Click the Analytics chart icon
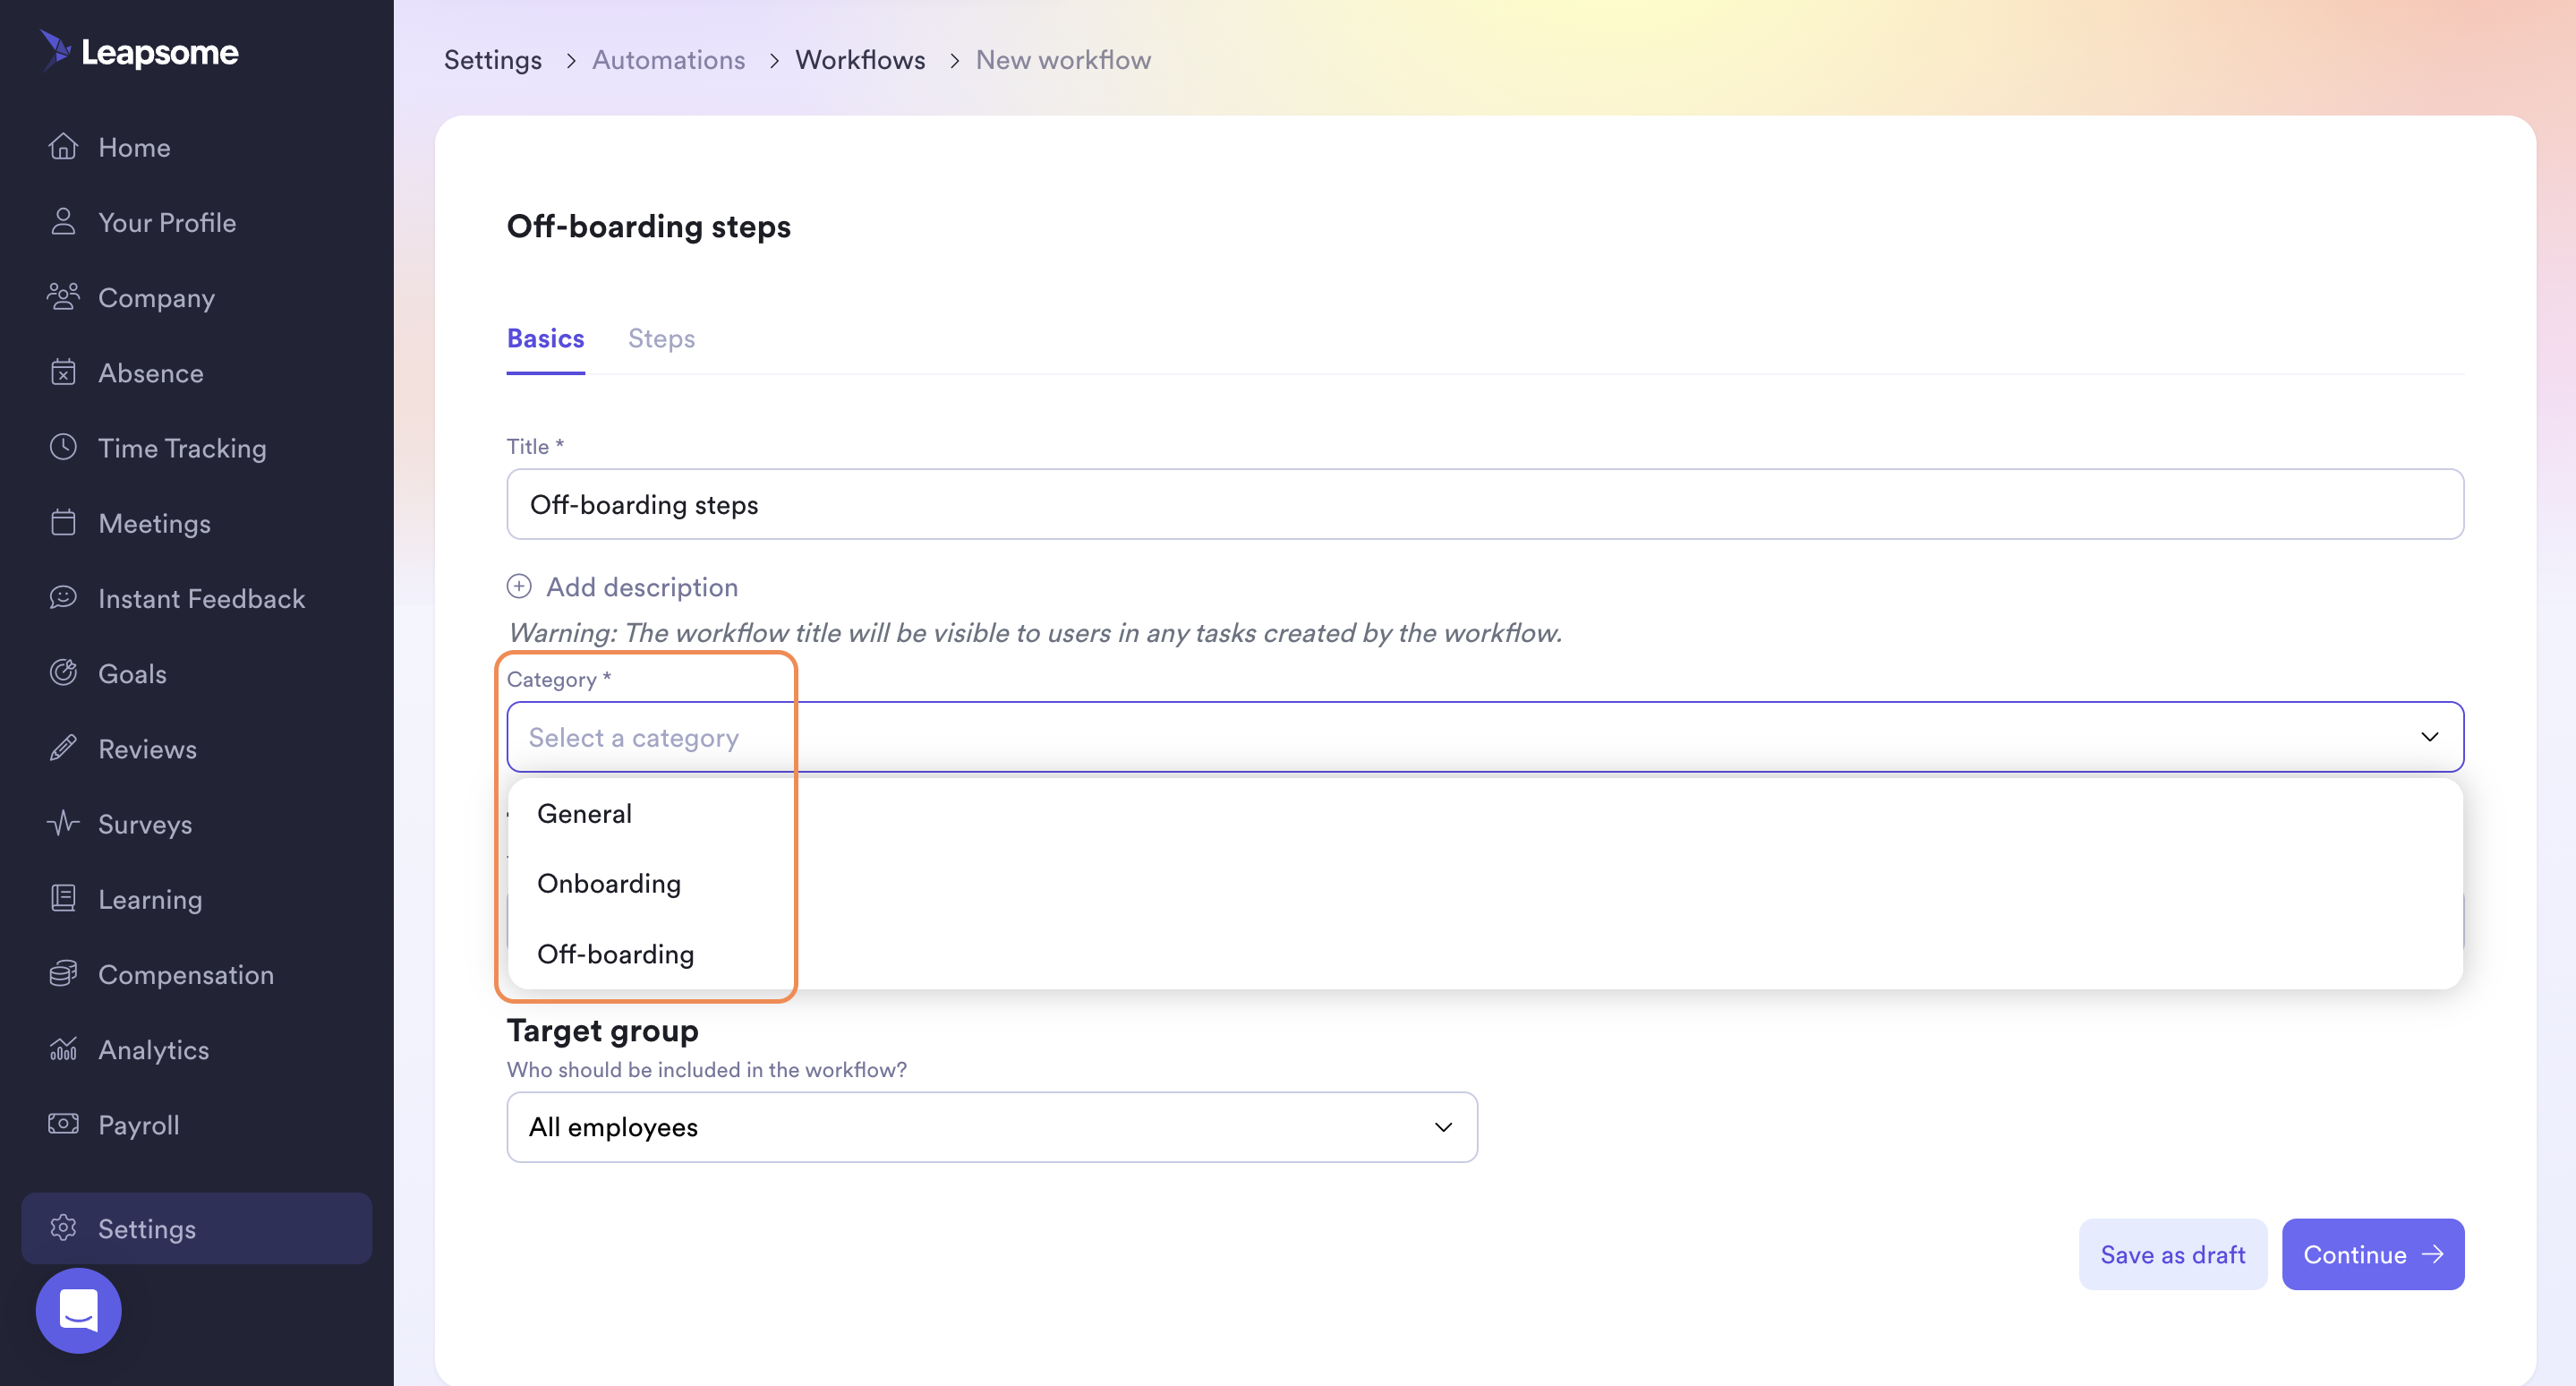This screenshot has height=1386, width=2576. point(63,1049)
